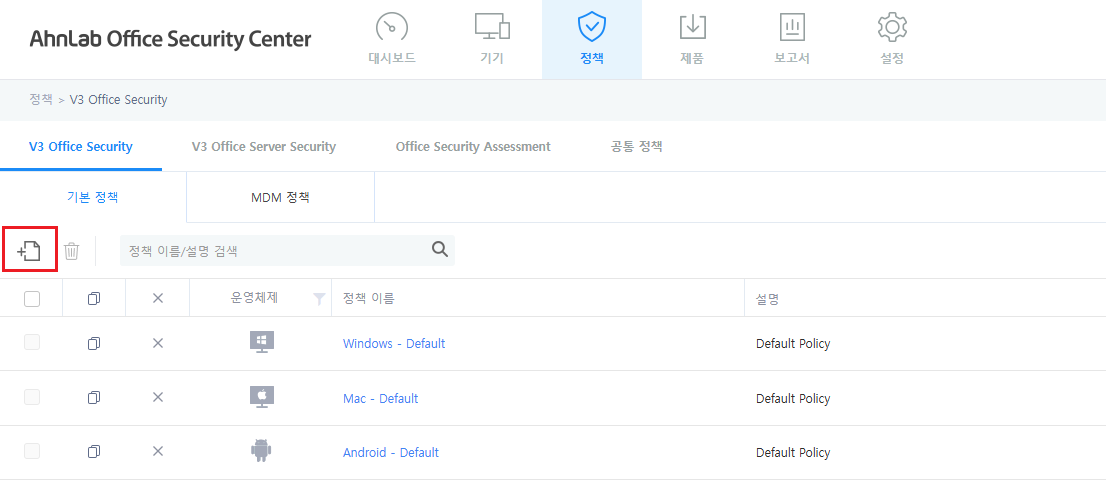Image resolution: width=1106 pixels, height=486 pixels.
Task: Open the 제품 download icon
Action: click(692, 27)
